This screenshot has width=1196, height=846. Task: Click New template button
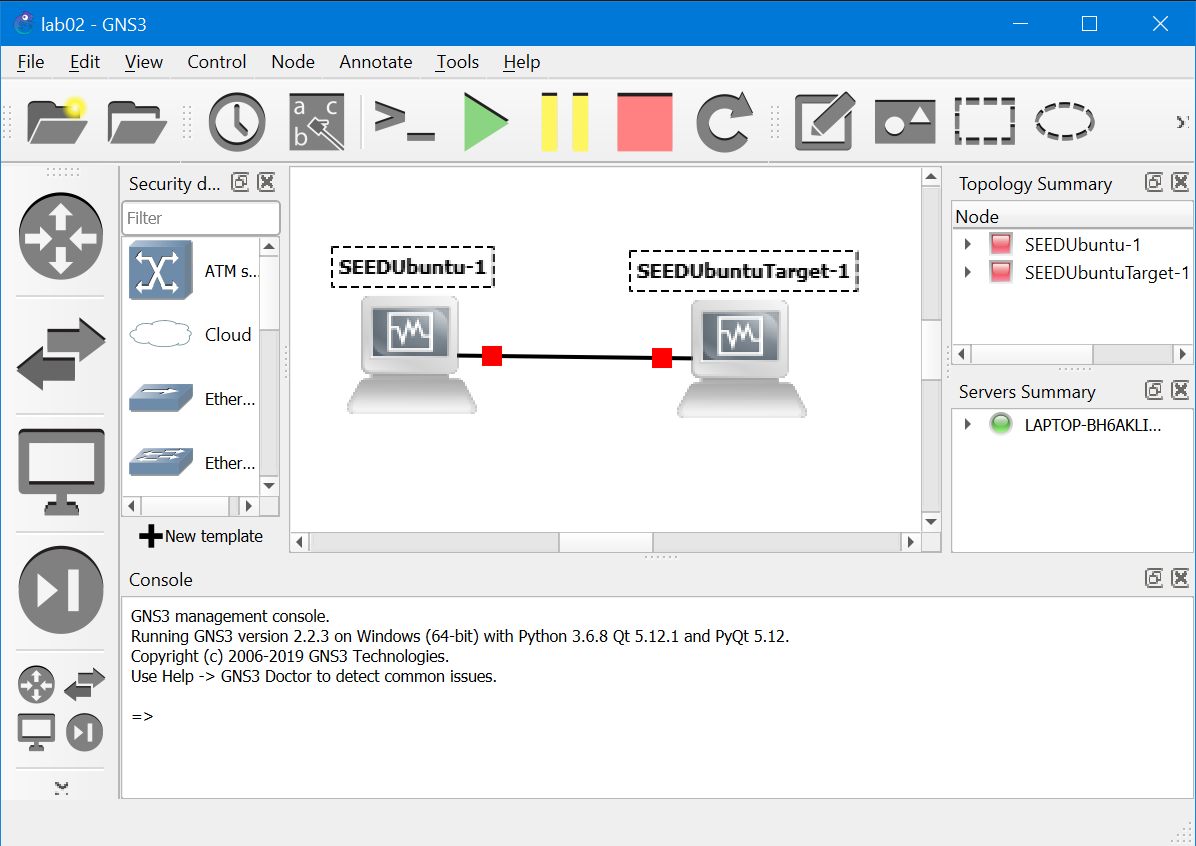[x=201, y=536]
